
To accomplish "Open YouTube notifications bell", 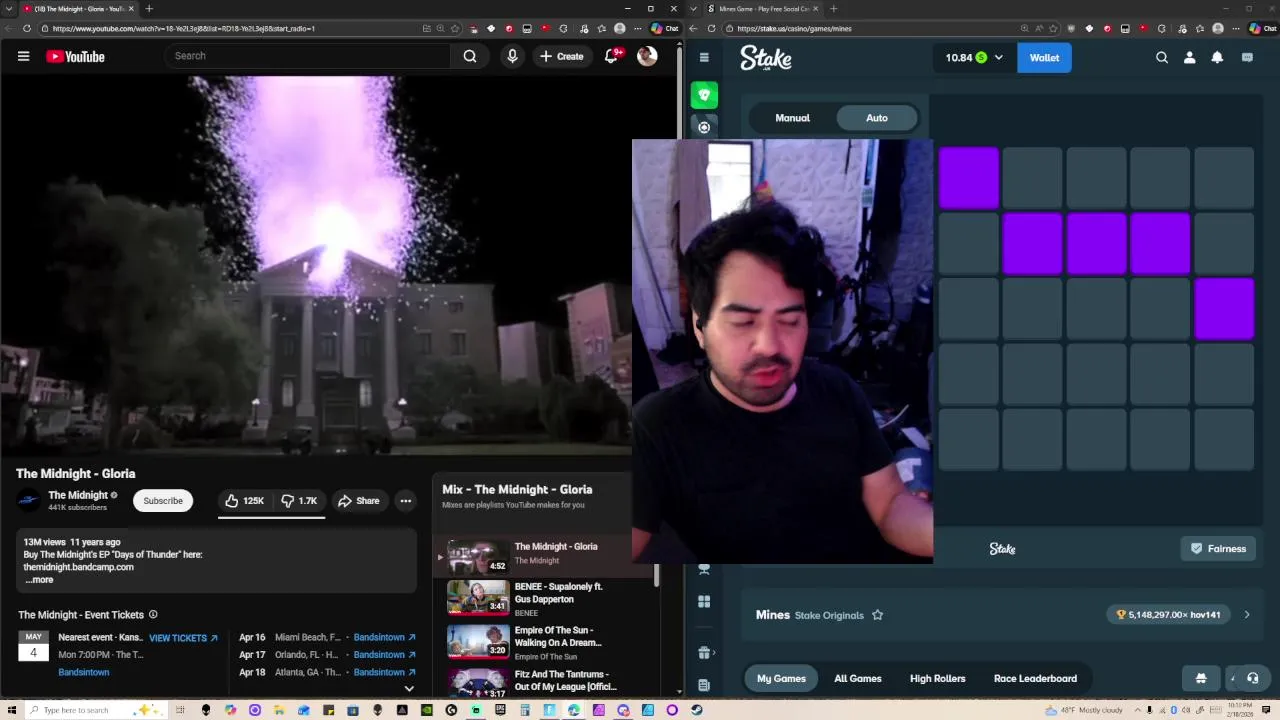I will click(x=612, y=56).
